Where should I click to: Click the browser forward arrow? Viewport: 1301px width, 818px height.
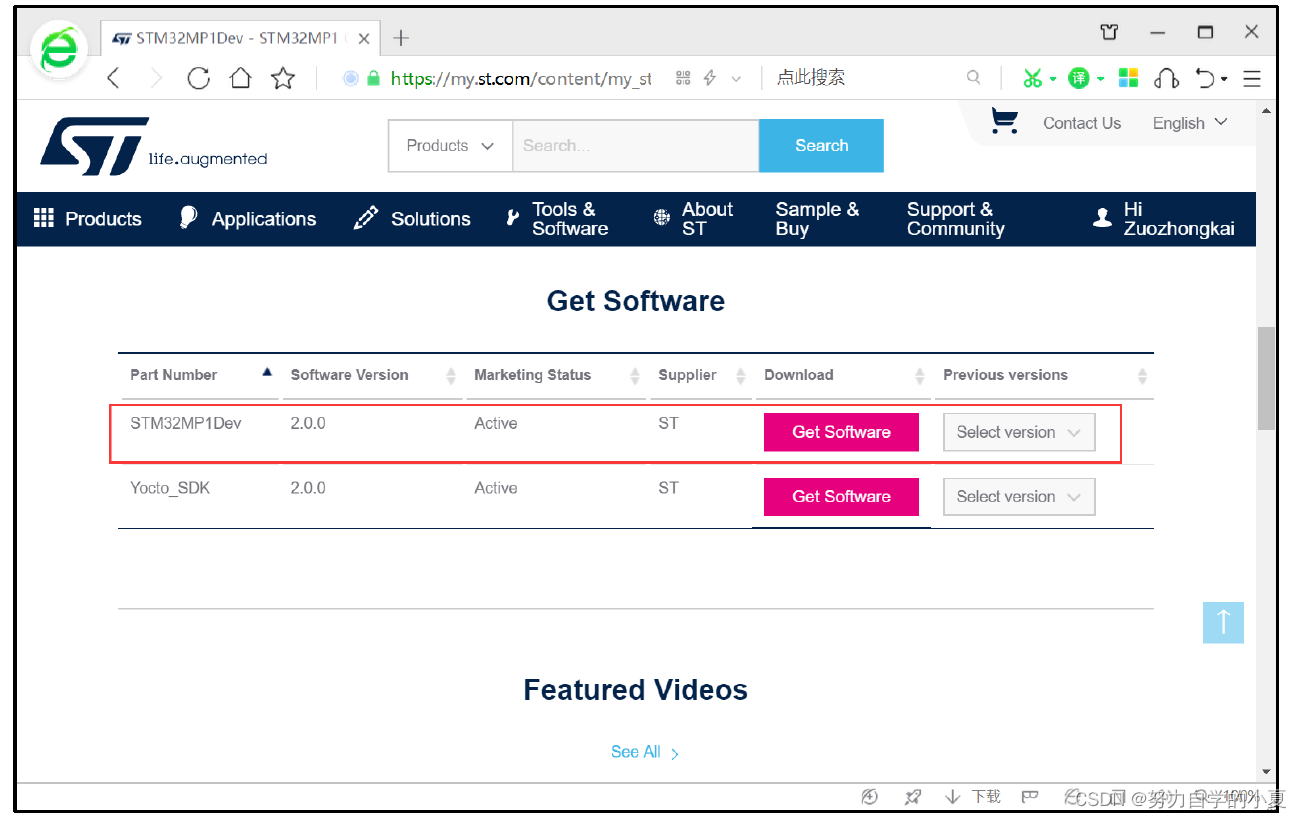pos(155,78)
